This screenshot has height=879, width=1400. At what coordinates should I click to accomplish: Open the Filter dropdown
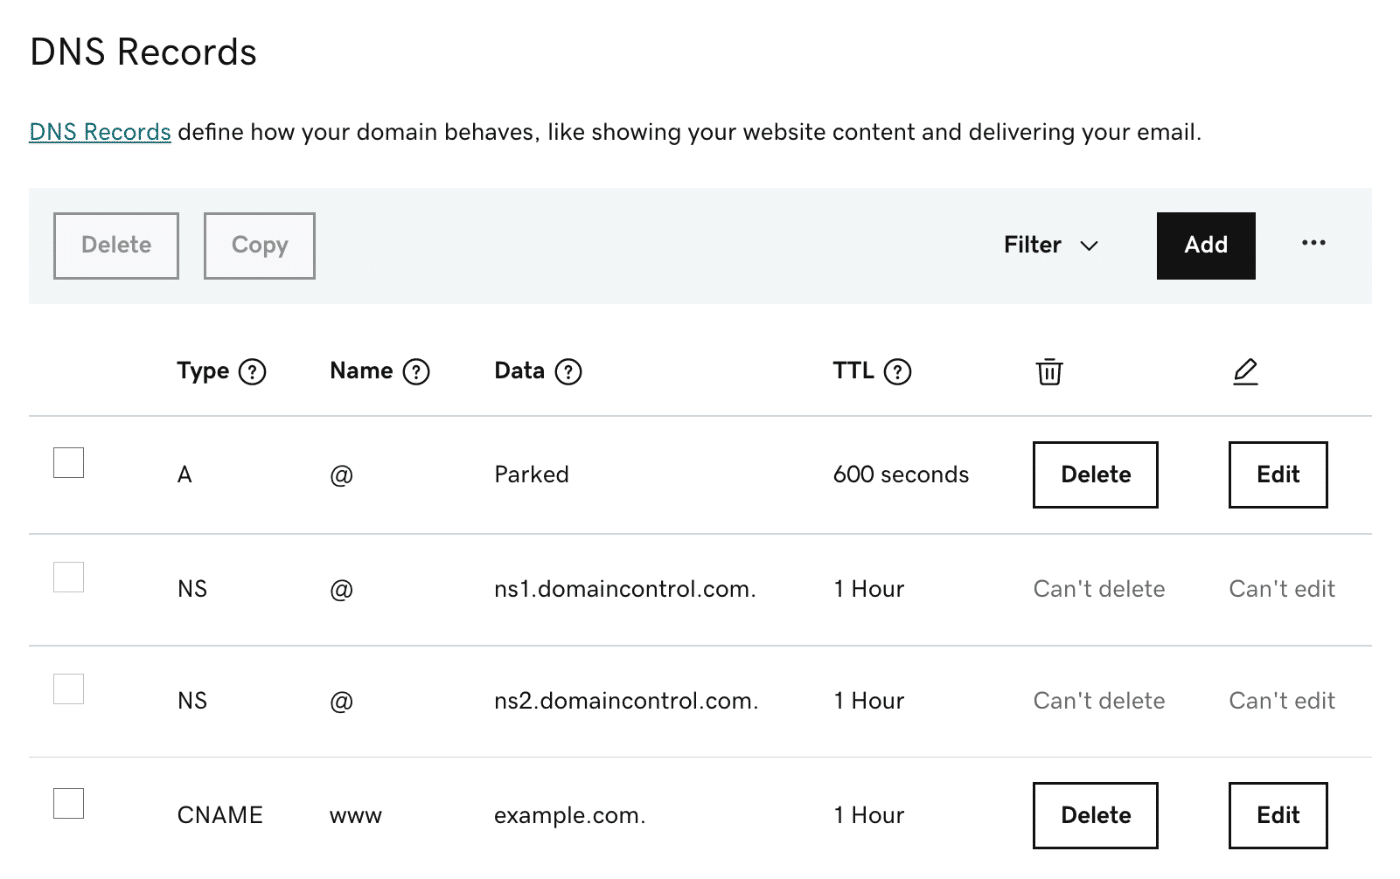(1050, 245)
